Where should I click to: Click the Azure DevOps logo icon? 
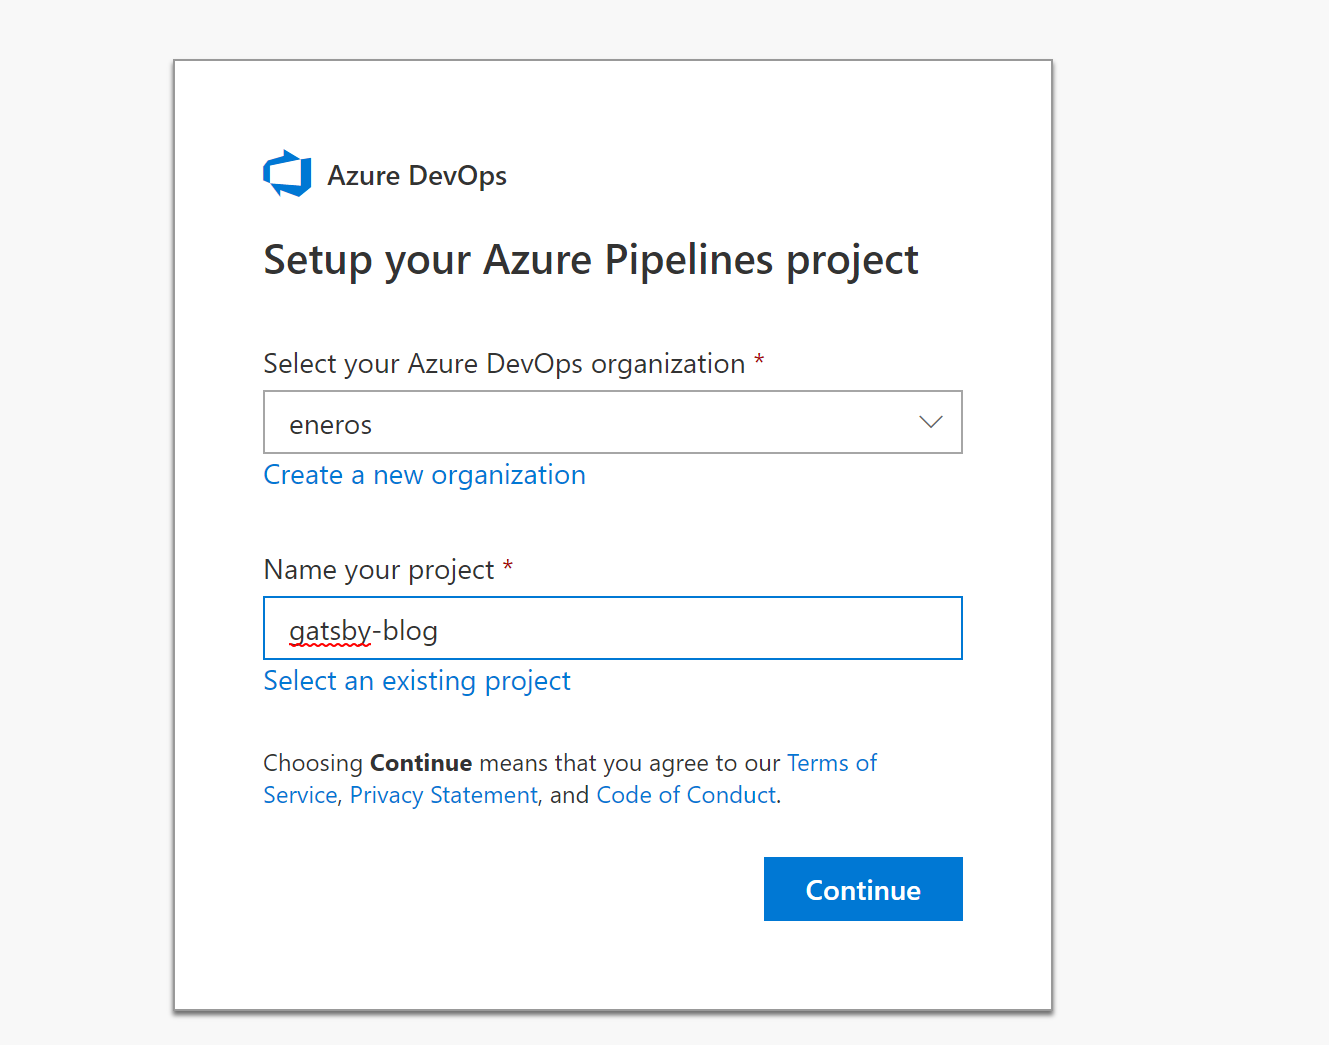(287, 174)
